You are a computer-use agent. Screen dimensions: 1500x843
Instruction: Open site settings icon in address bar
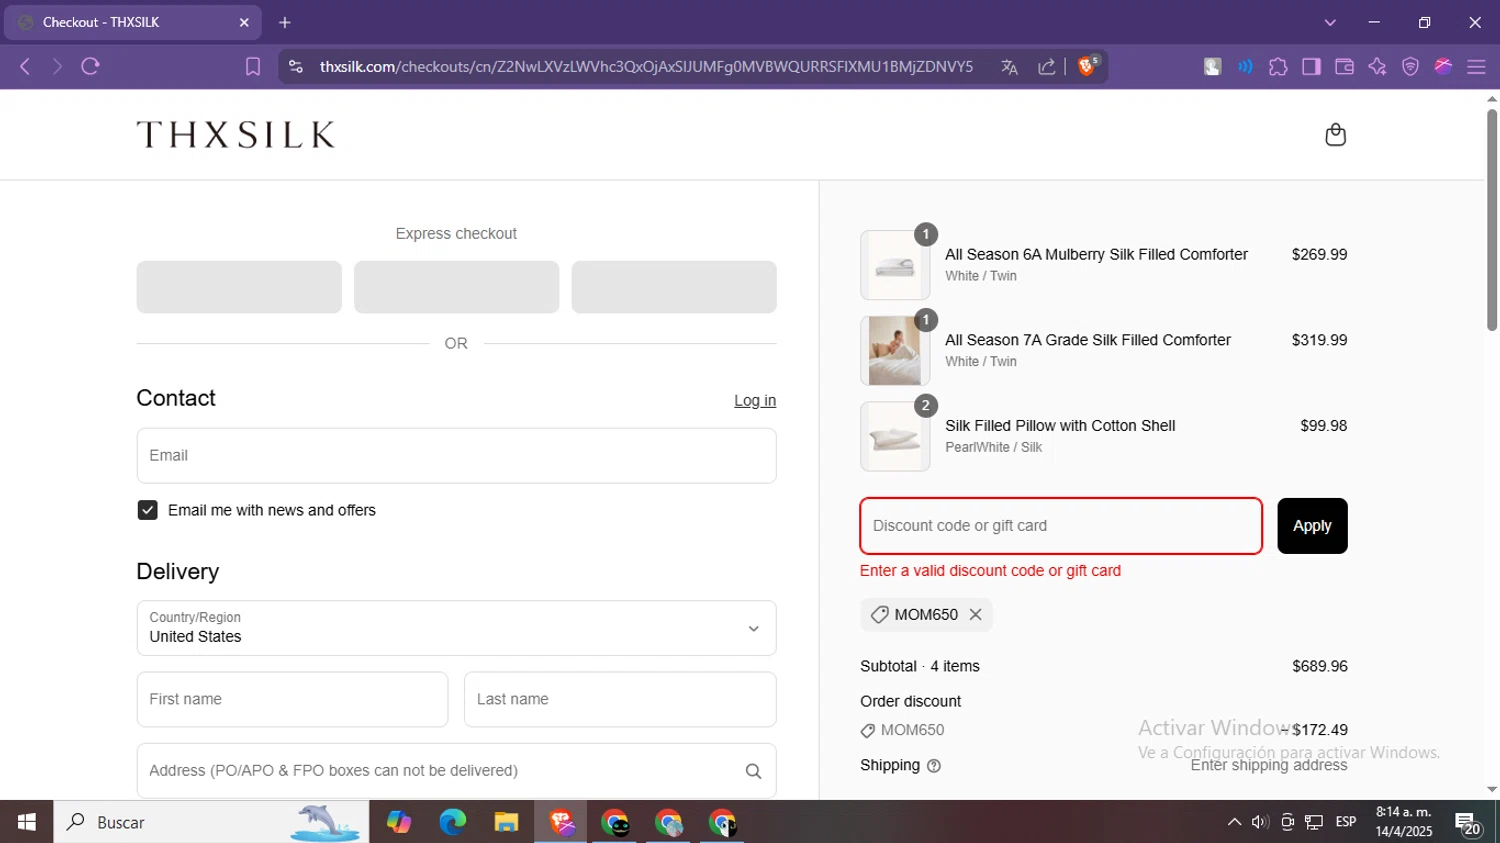(x=295, y=67)
